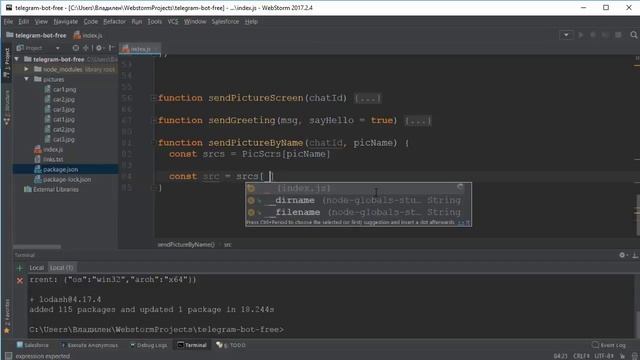Open the Edit menu

tap(23, 22)
